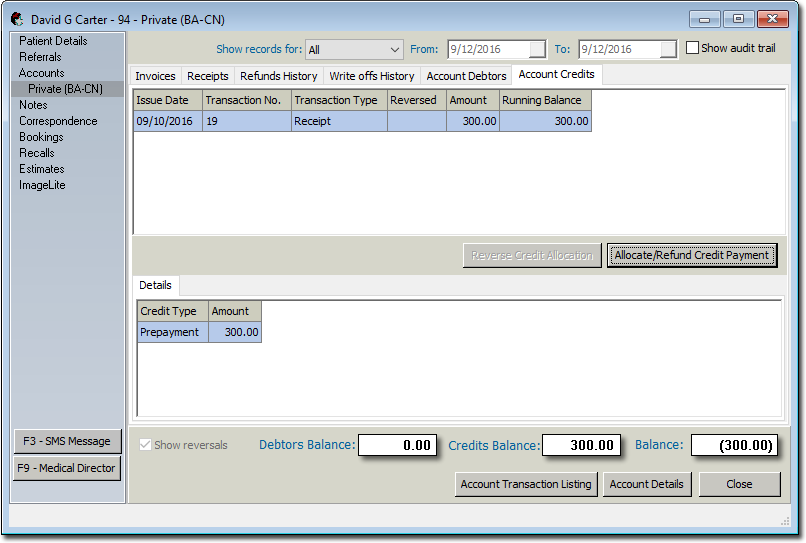Screen dimensions: 806x543
Task: Open ImageLite from the sidebar
Action: coord(42,185)
